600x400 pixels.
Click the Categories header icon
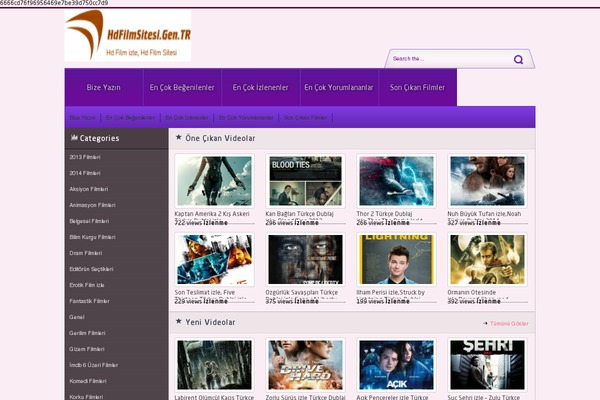coord(74,137)
